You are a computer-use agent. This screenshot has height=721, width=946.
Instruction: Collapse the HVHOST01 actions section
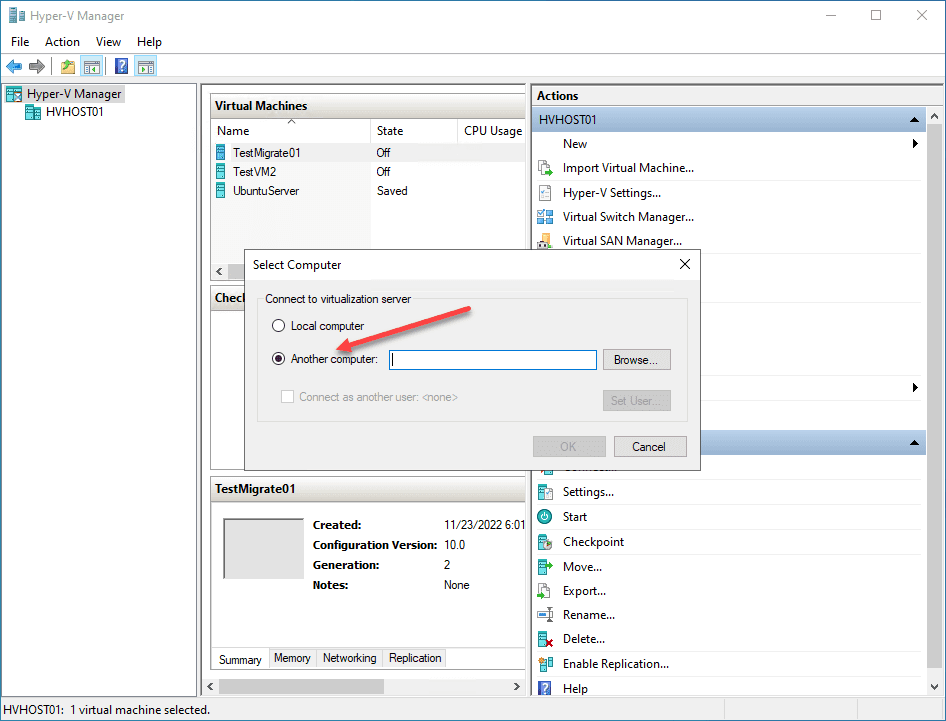(915, 120)
